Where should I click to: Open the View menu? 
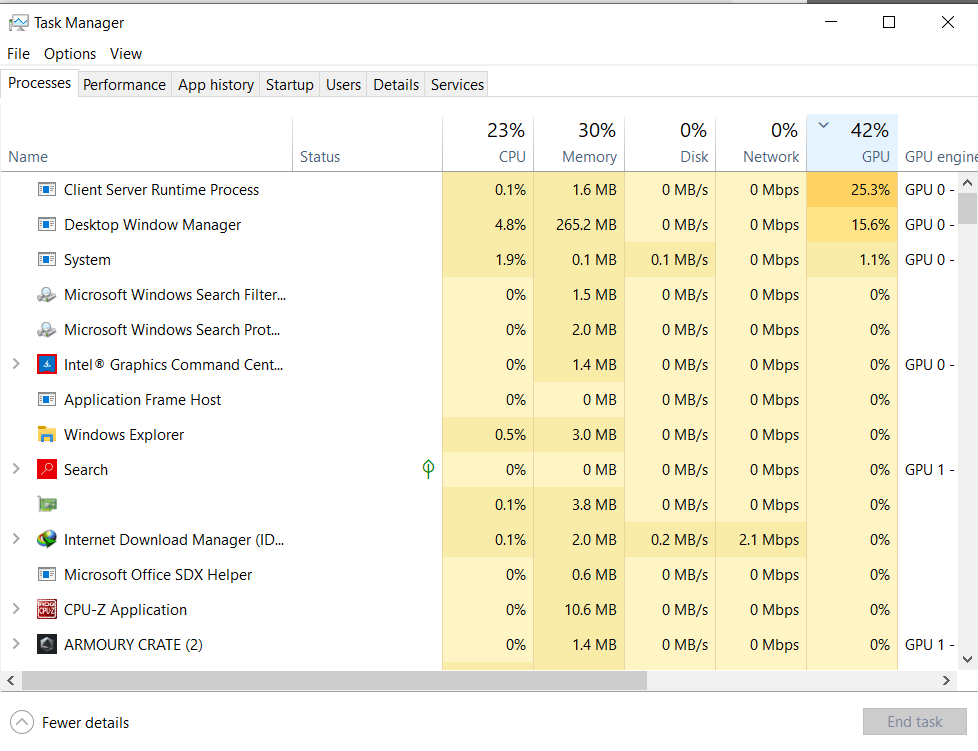(x=126, y=54)
